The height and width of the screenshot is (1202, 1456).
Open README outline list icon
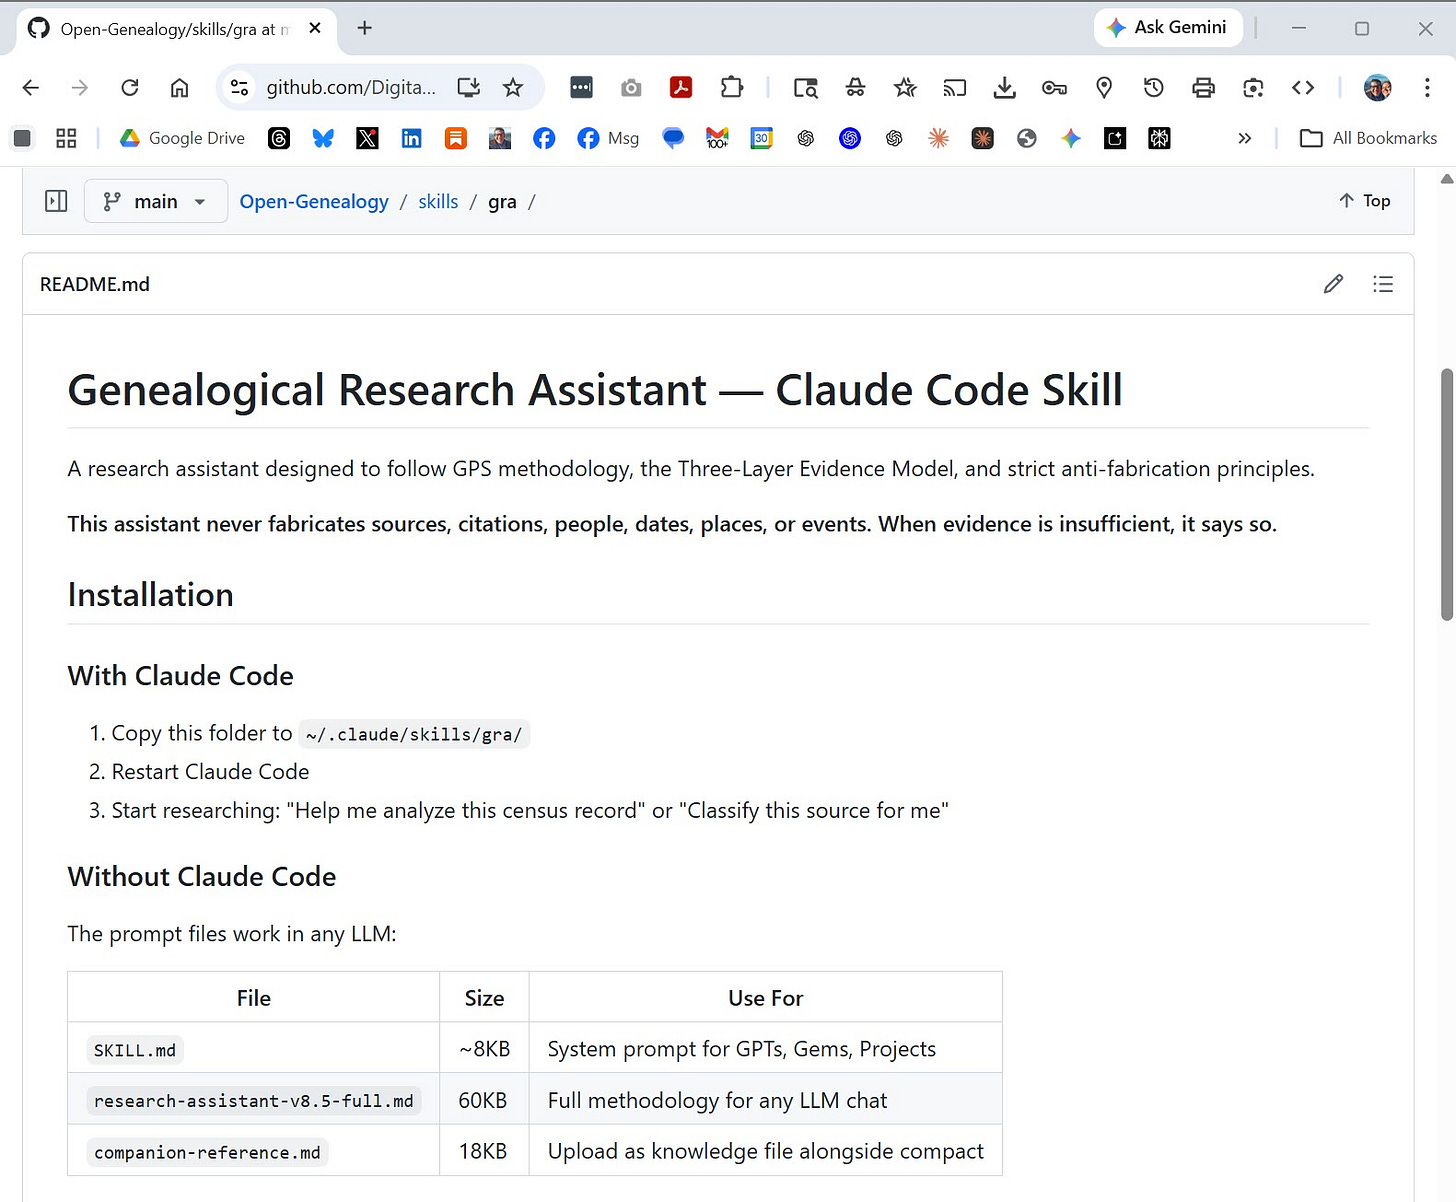(1383, 284)
